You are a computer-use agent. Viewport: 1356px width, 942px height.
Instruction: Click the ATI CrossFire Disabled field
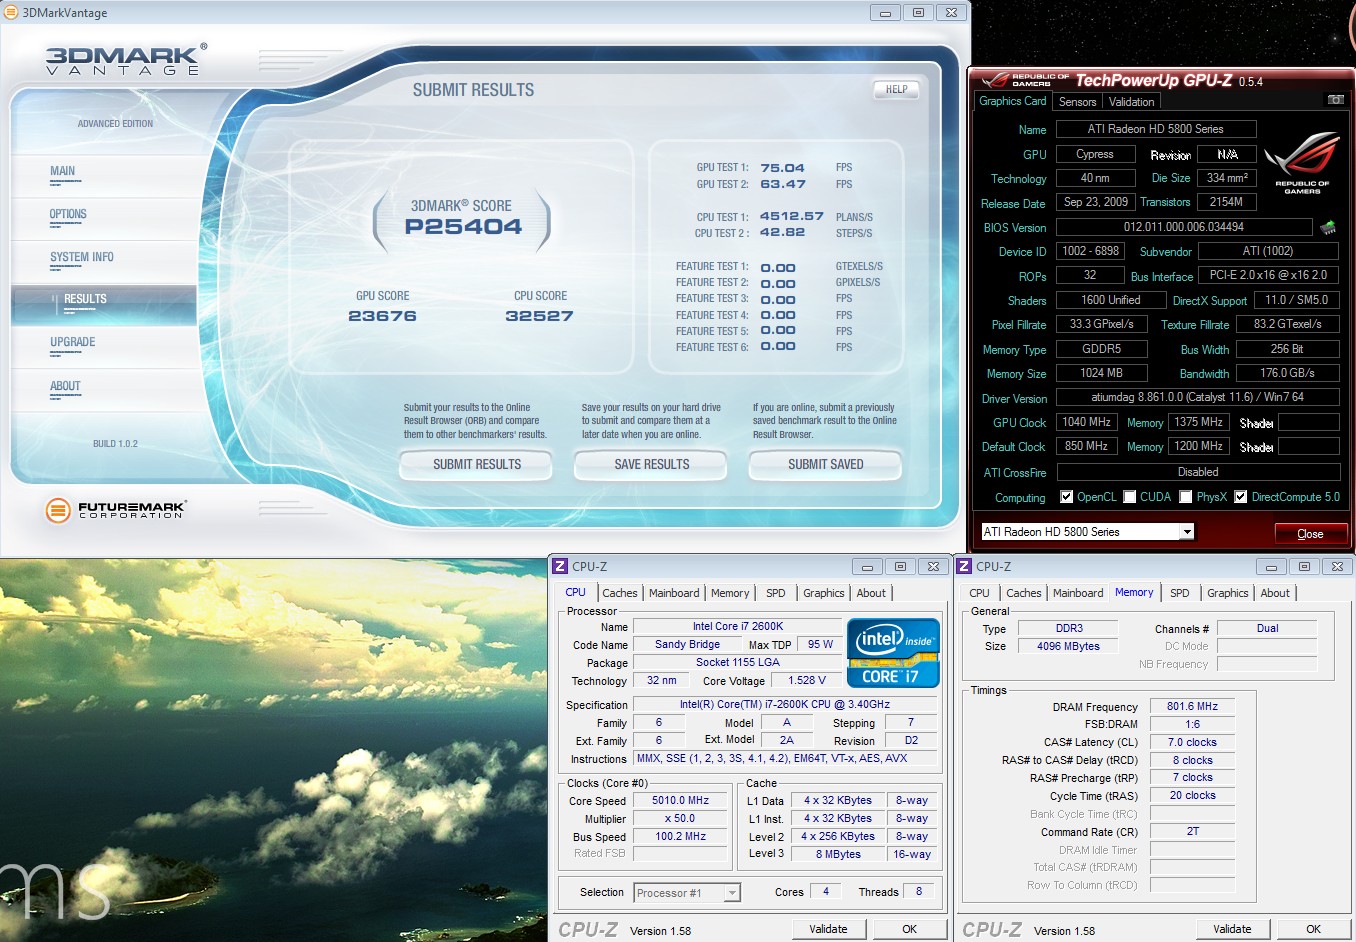click(1198, 472)
